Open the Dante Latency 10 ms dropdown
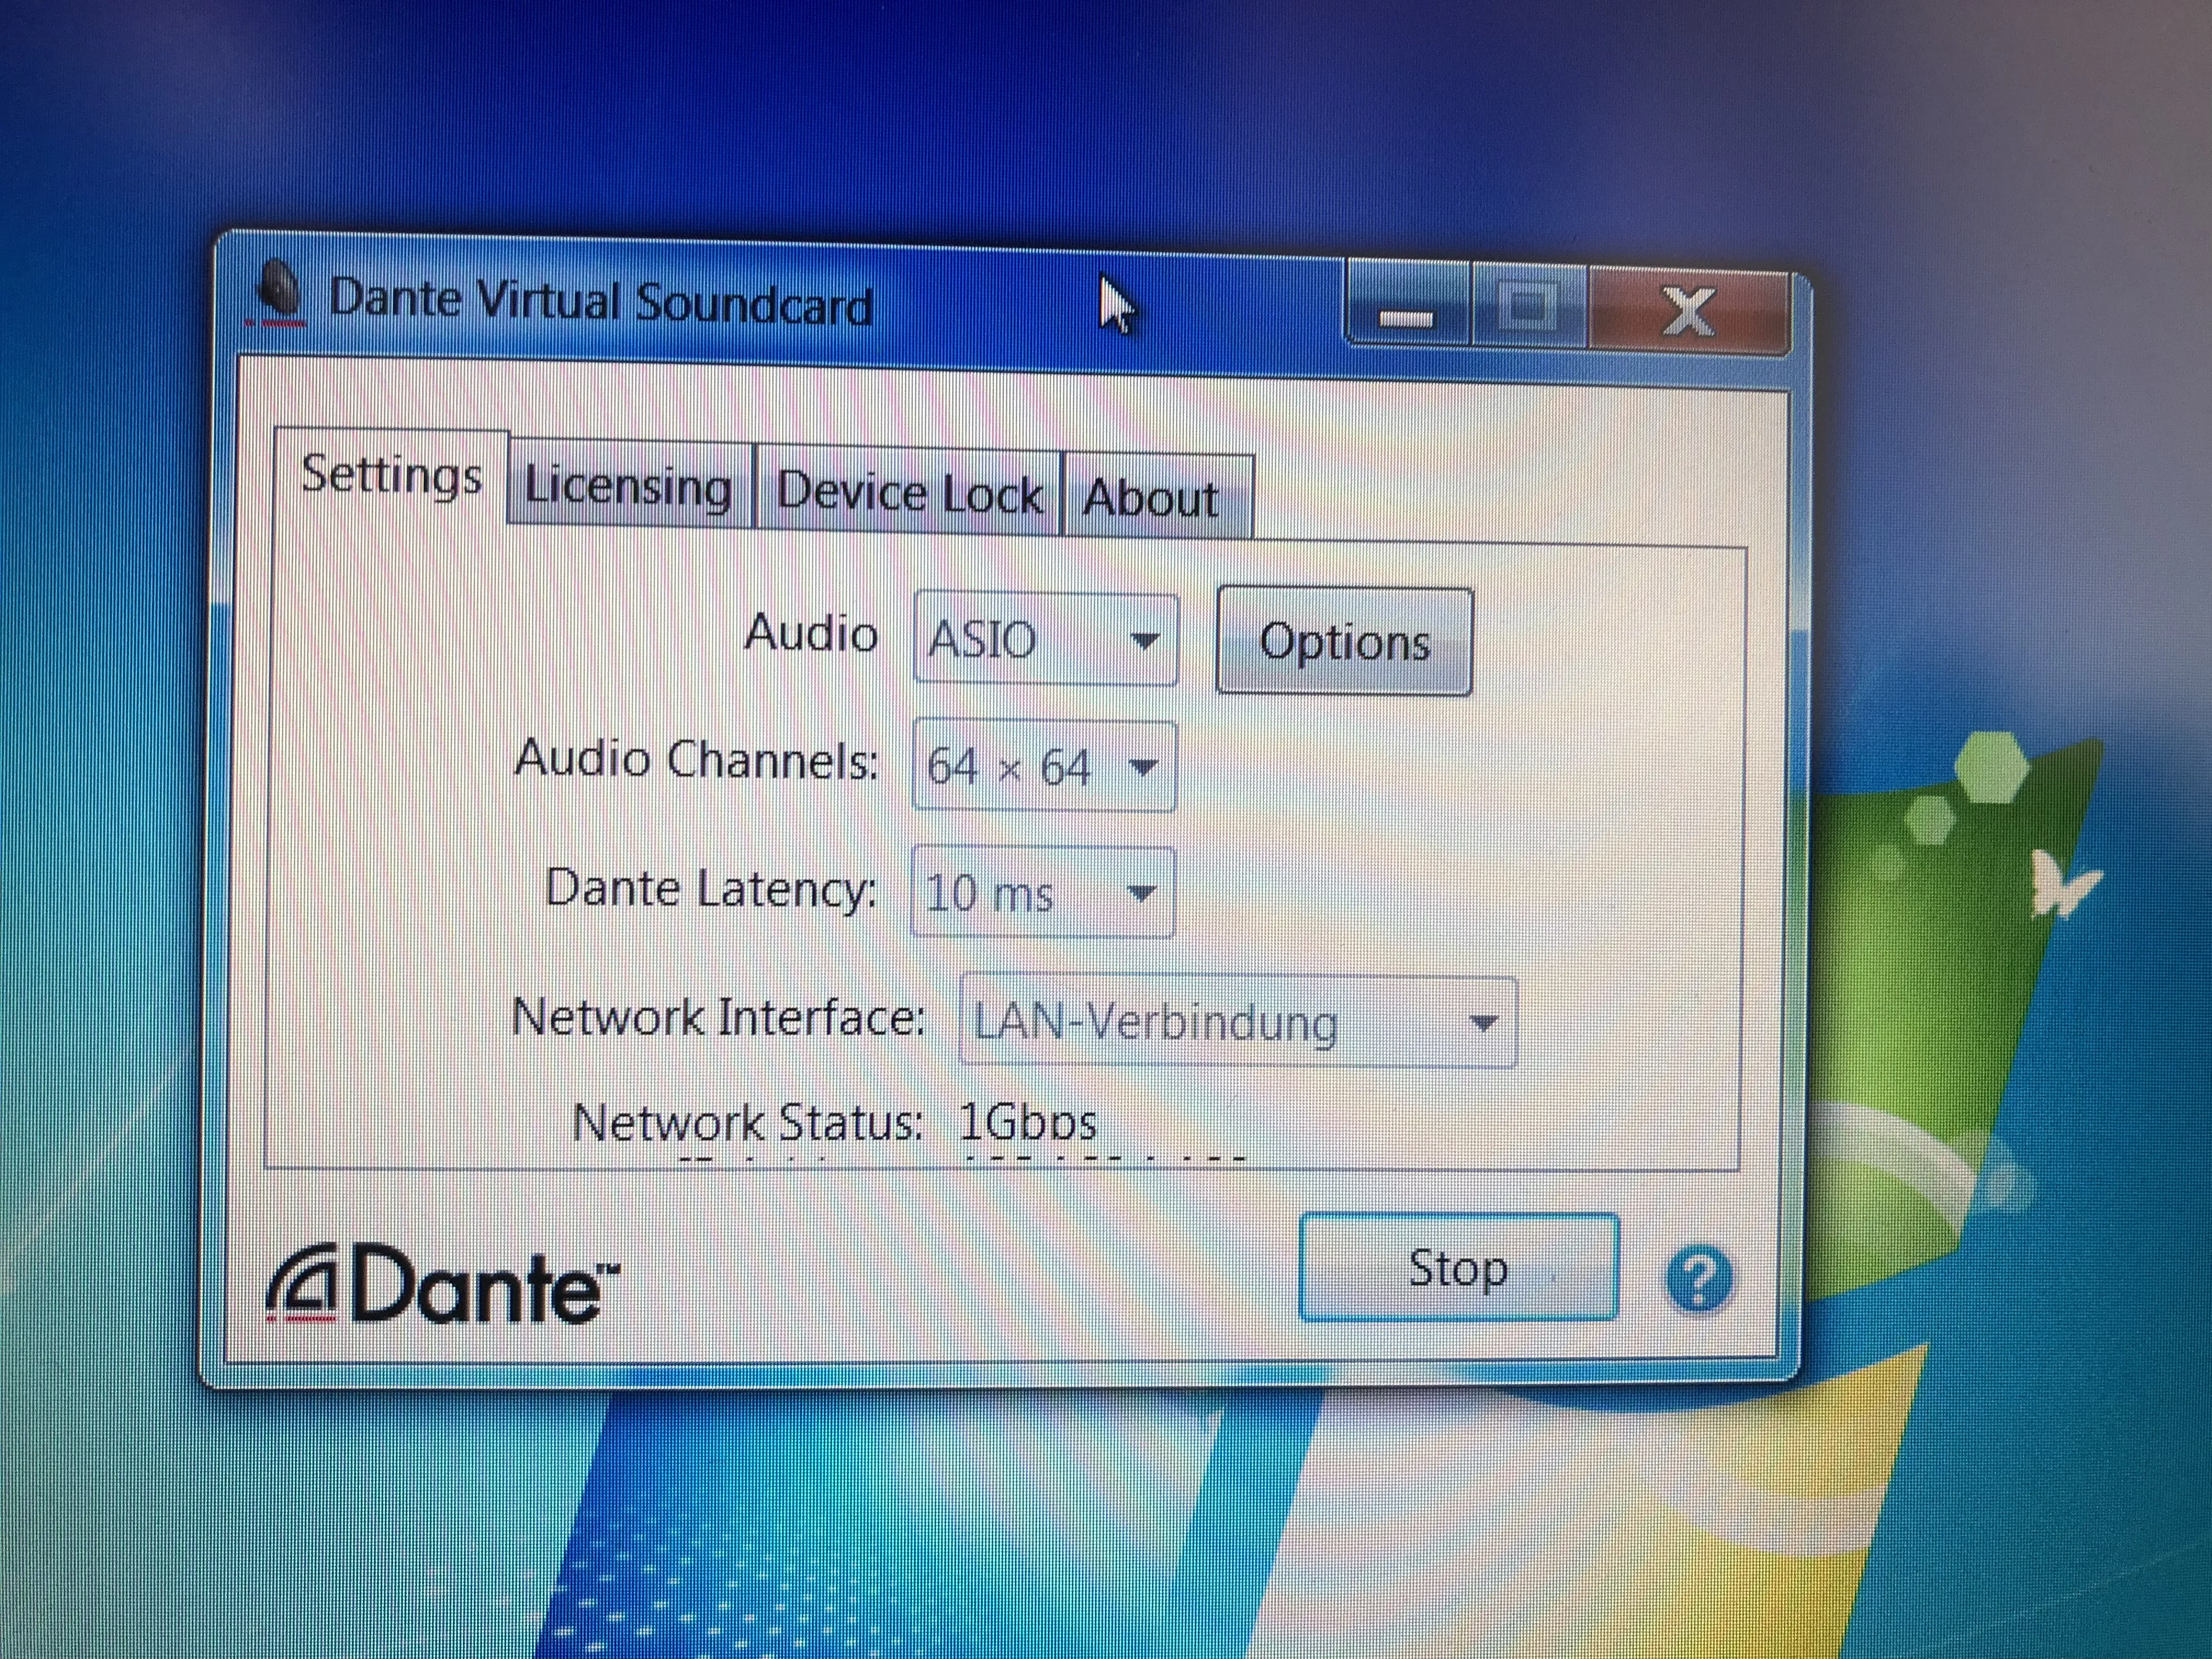2212x1659 pixels. 1042,893
